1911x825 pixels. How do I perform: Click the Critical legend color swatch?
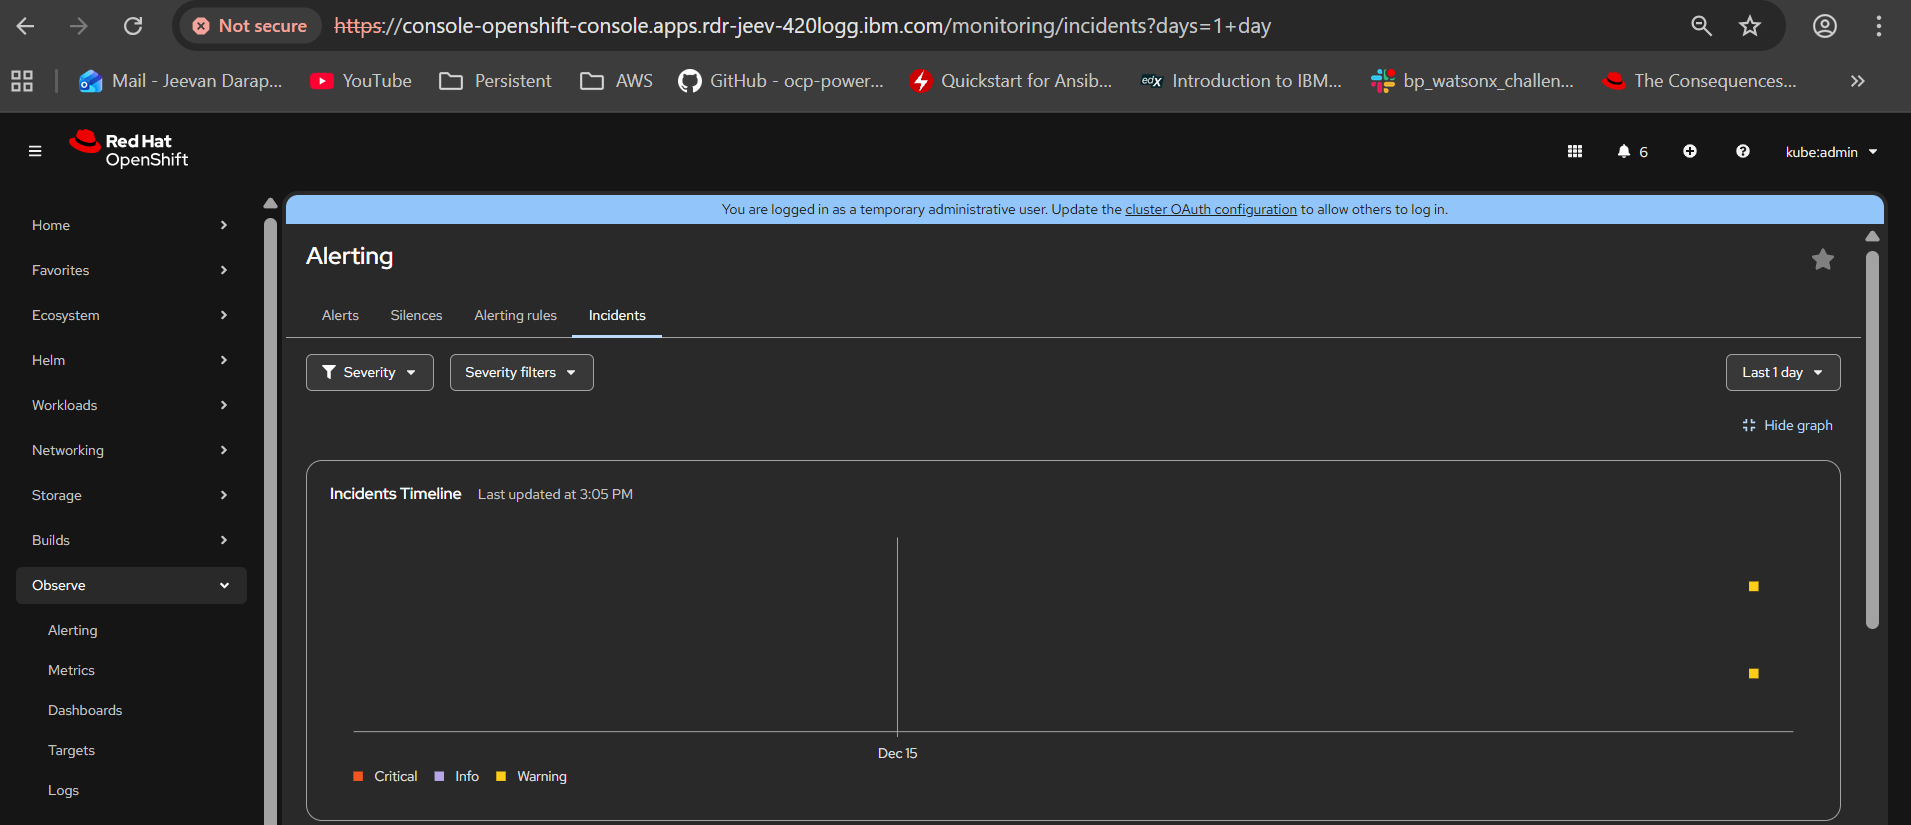click(358, 776)
